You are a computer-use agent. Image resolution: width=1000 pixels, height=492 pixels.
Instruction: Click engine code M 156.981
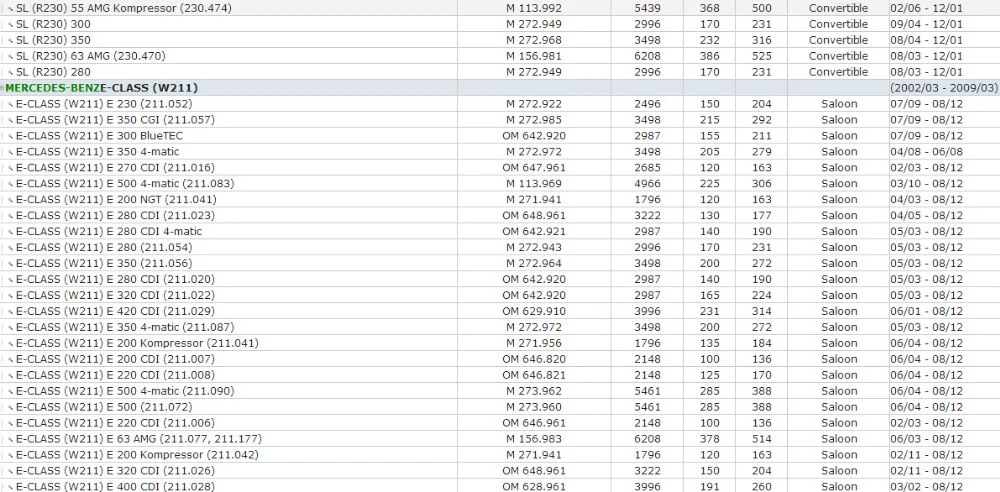click(x=534, y=56)
